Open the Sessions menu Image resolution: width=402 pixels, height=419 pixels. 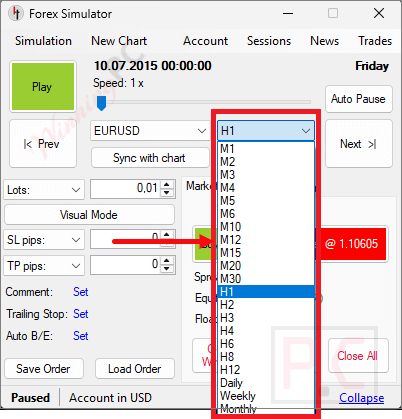[x=269, y=41]
